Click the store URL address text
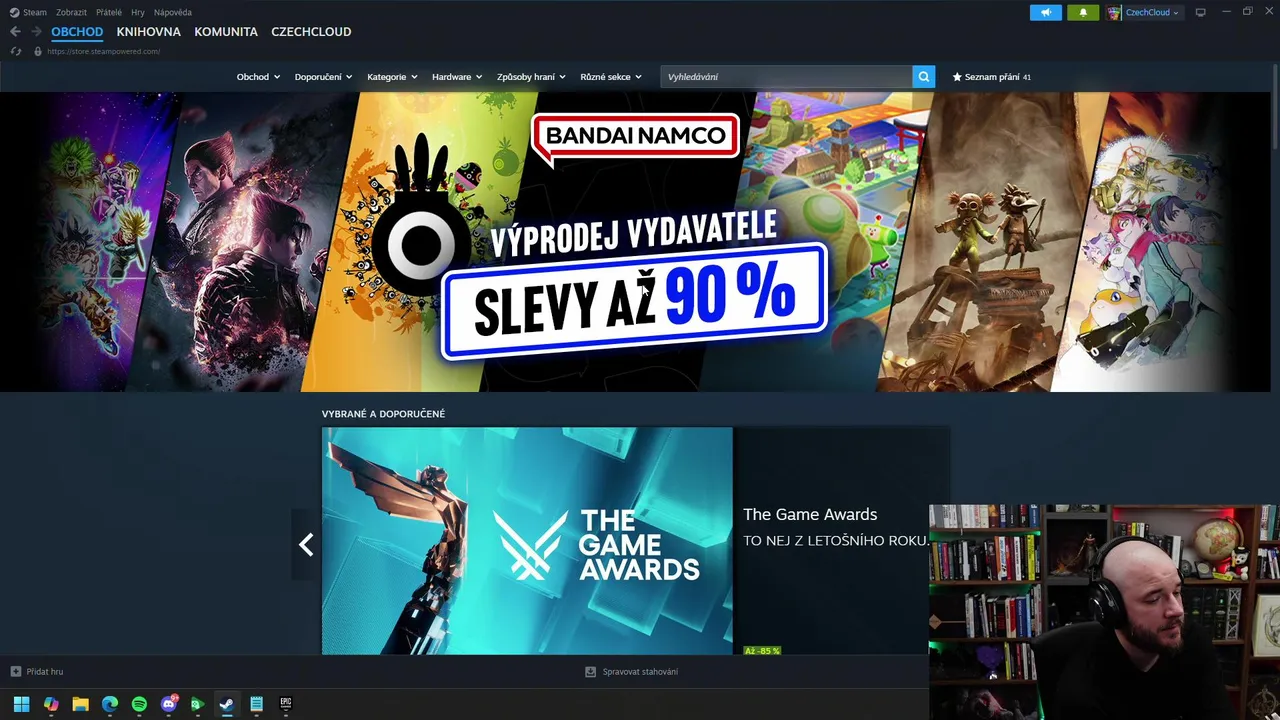The image size is (1280, 720). tap(103, 51)
